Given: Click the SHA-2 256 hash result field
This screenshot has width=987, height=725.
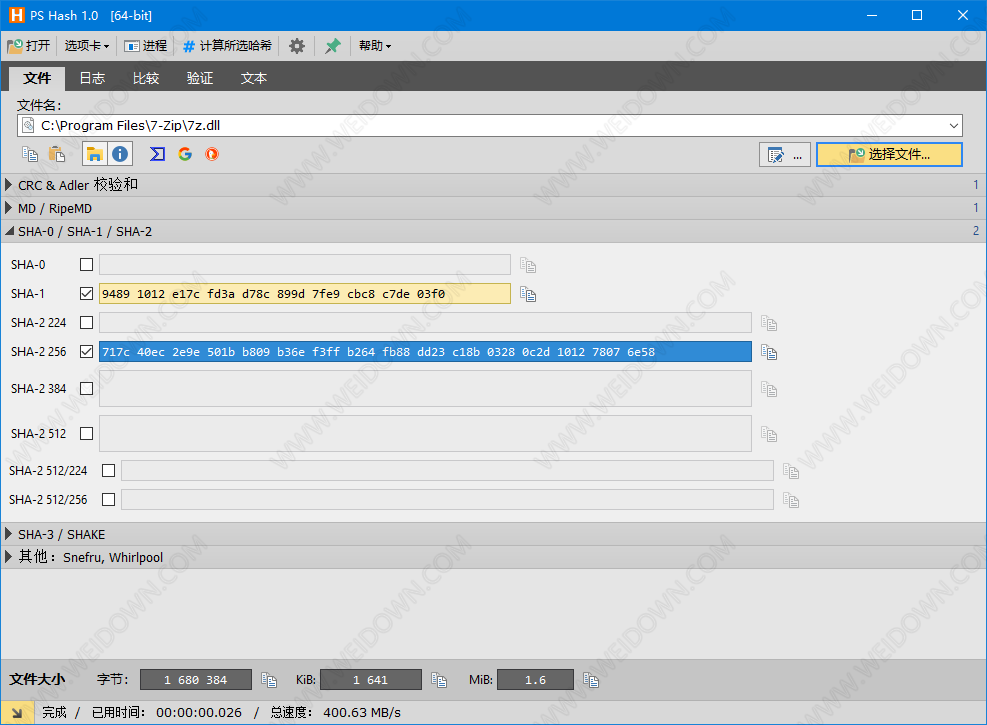Looking at the screenshot, I should (426, 352).
